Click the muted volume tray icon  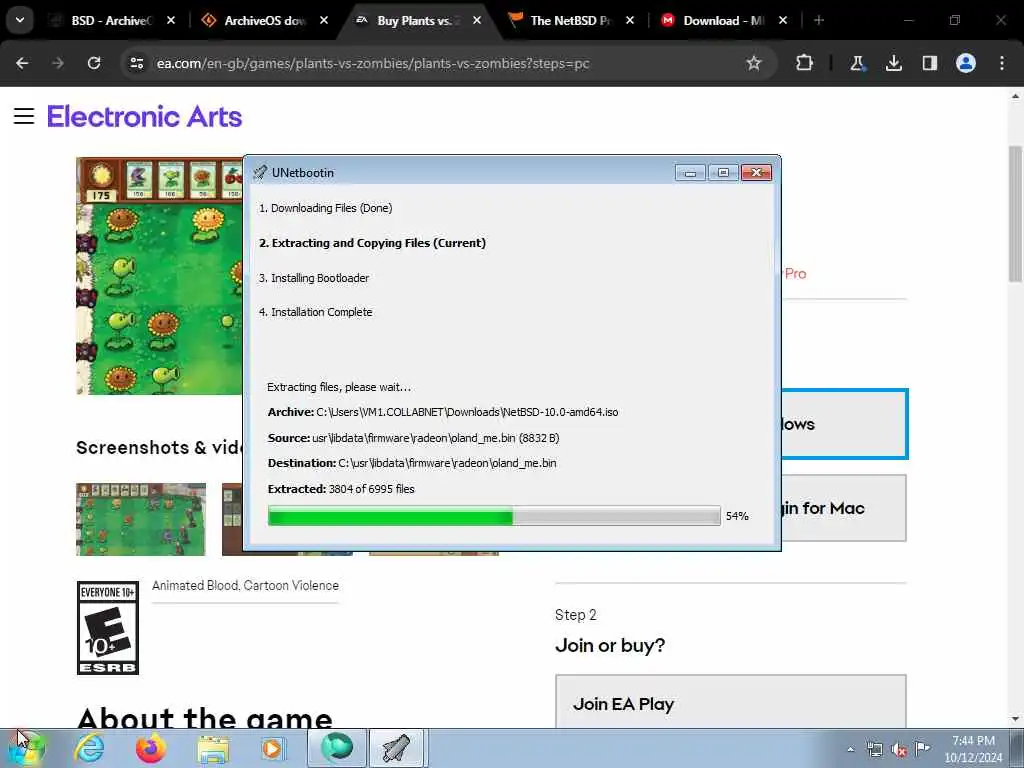click(899, 749)
